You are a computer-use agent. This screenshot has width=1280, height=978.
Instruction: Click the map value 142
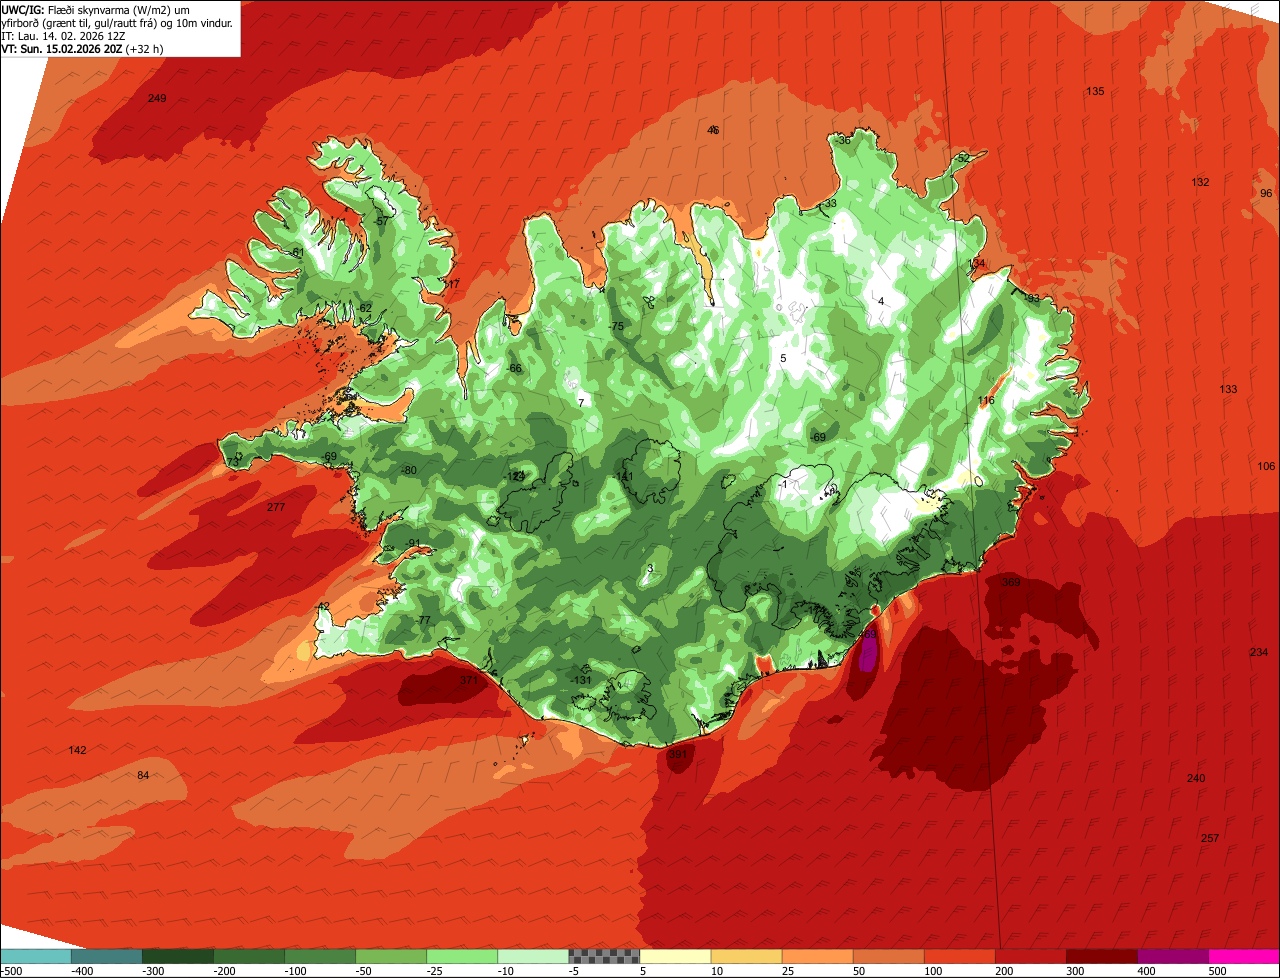pyautogui.click(x=77, y=750)
